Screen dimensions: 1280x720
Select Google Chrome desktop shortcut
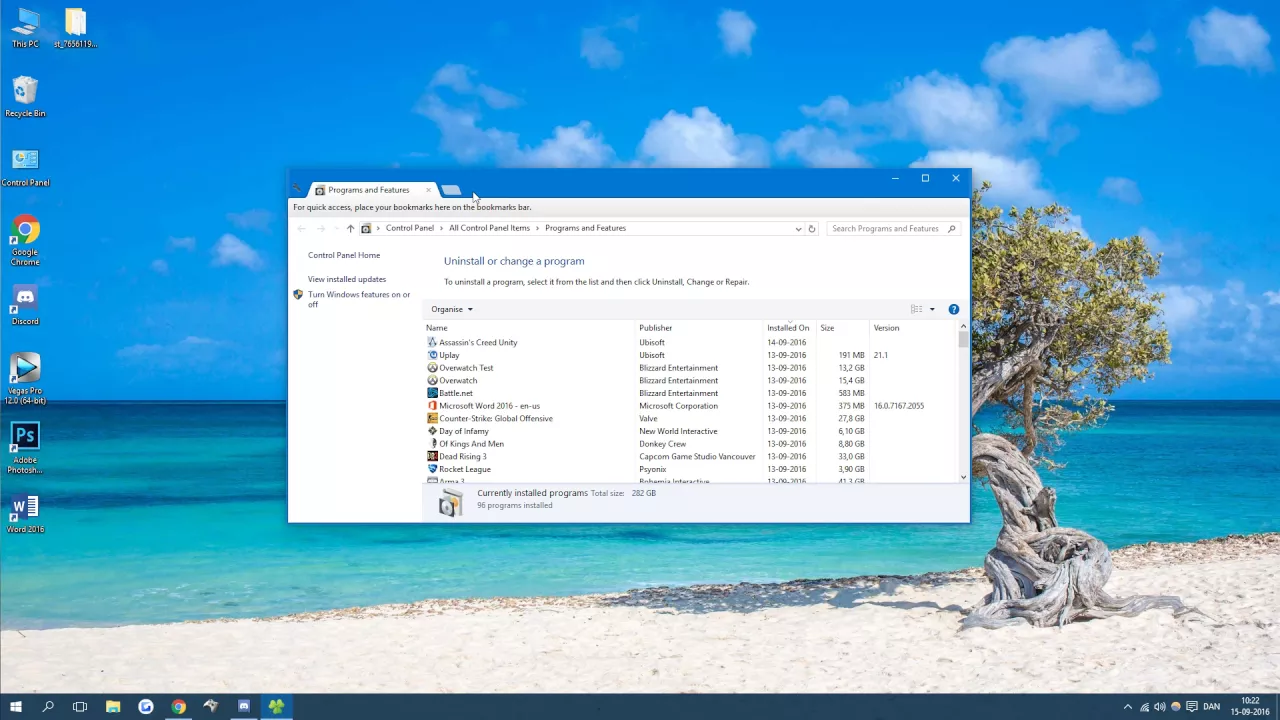25,241
